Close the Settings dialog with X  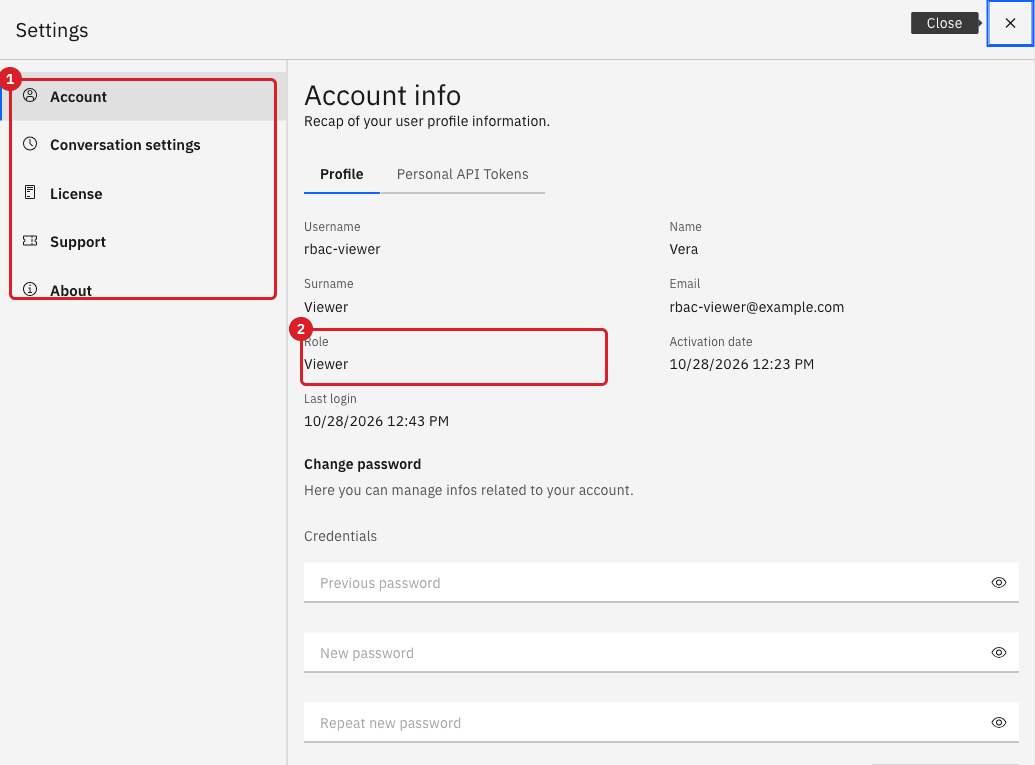(1010, 23)
